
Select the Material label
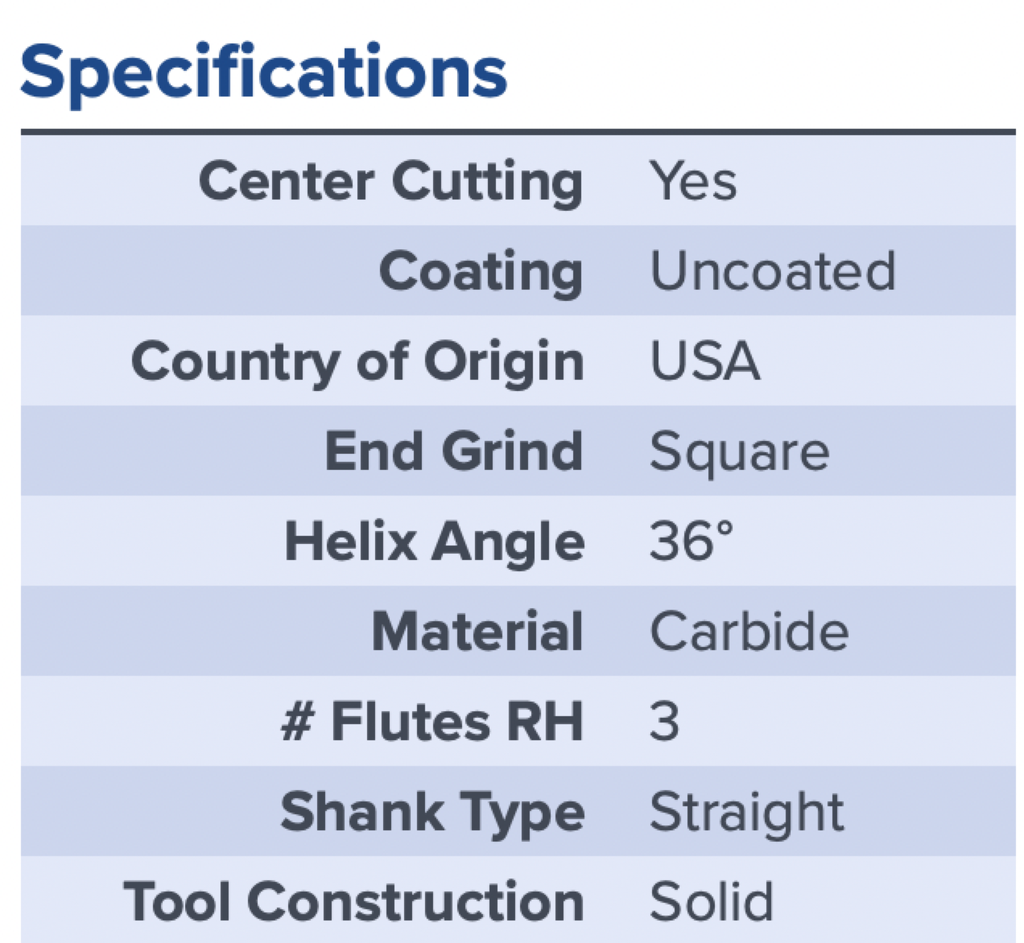click(477, 631)
